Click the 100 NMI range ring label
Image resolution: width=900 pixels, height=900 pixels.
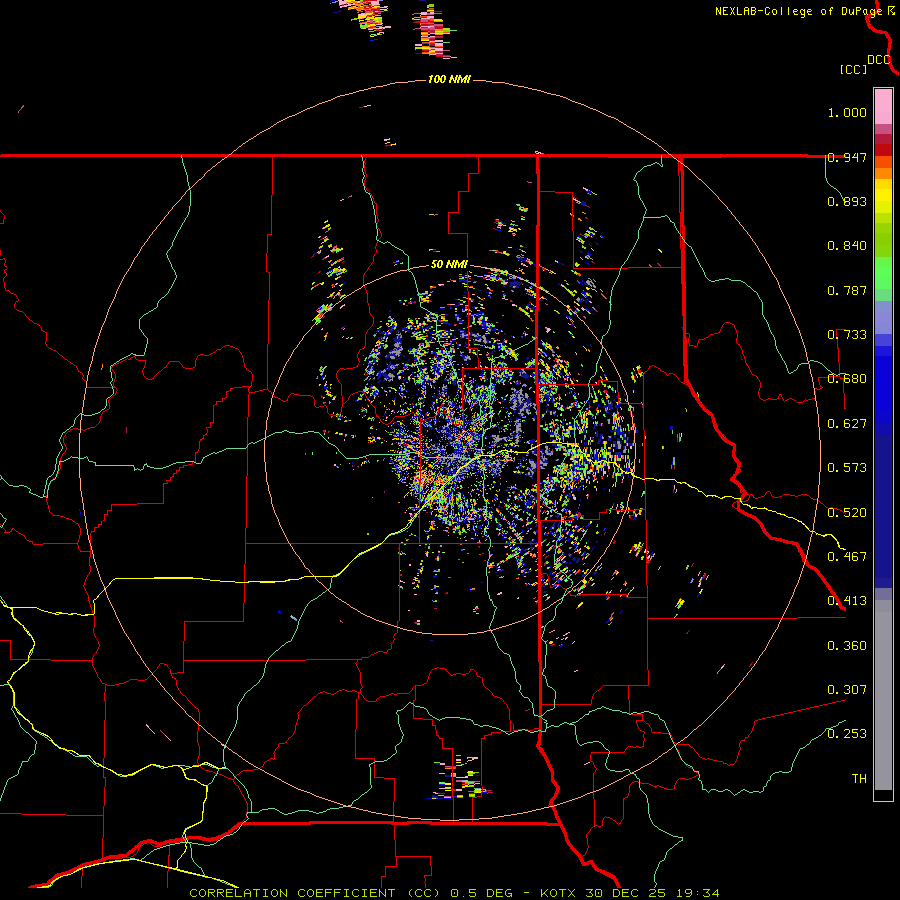point(449,79)
